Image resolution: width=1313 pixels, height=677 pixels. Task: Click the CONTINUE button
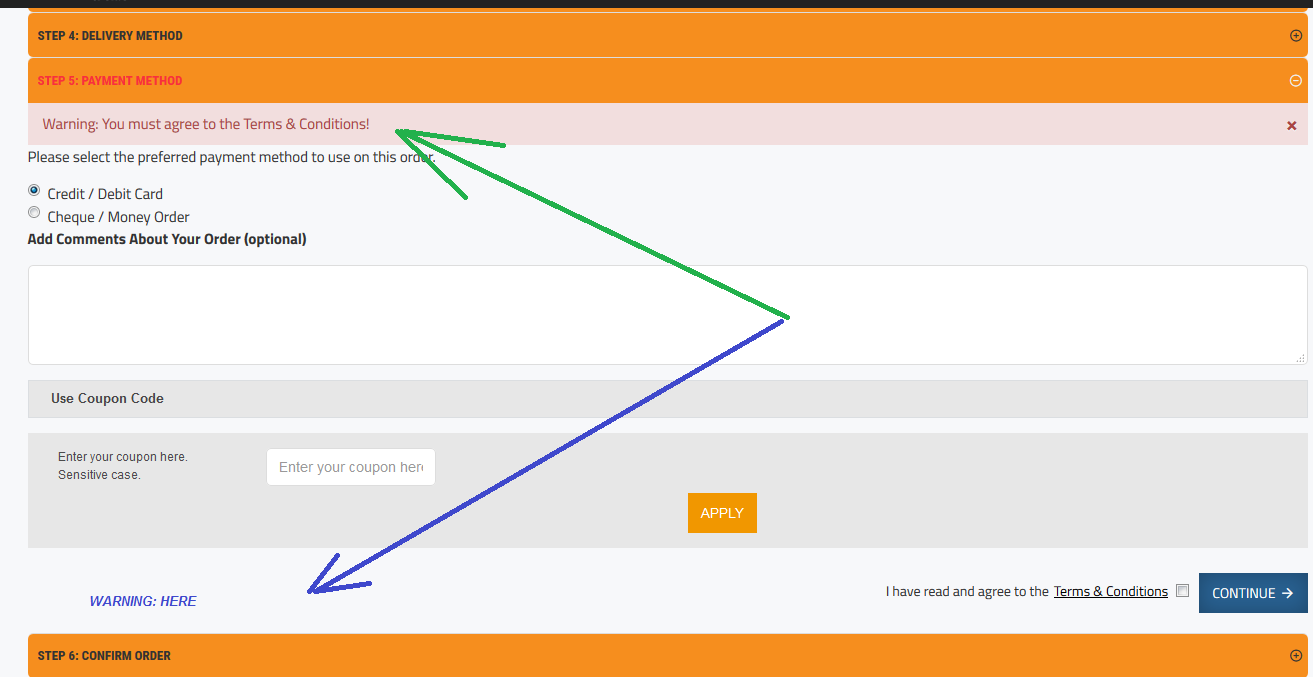pos(1253,593)
